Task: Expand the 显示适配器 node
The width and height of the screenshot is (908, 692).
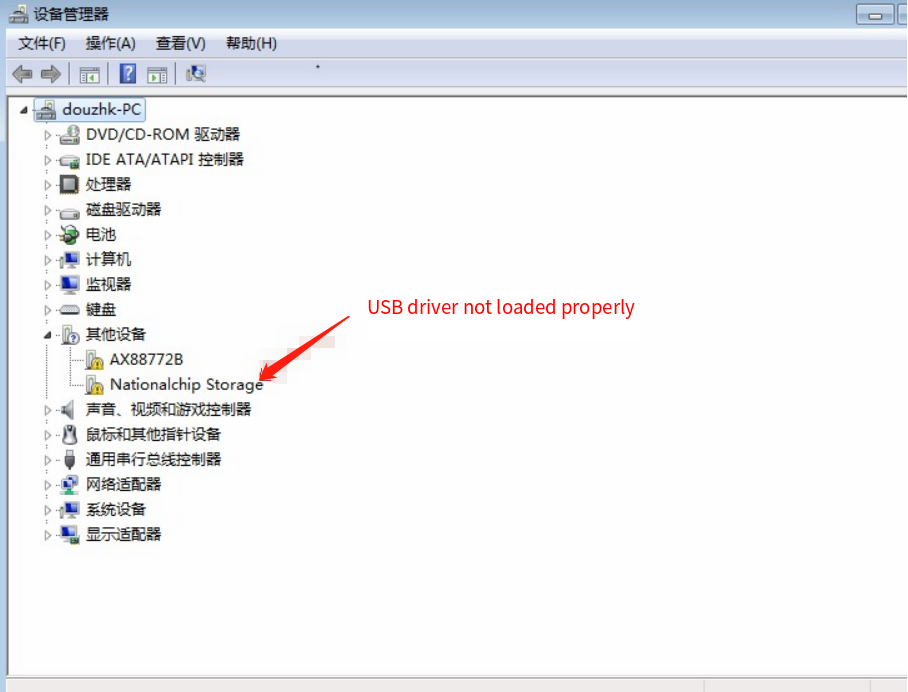Action: coord(47,535)
